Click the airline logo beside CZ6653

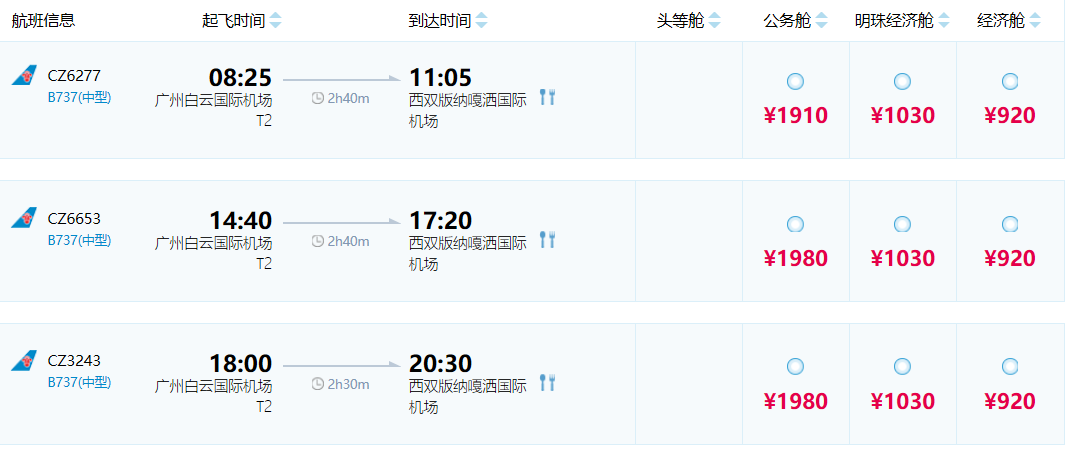pos(24,219)
